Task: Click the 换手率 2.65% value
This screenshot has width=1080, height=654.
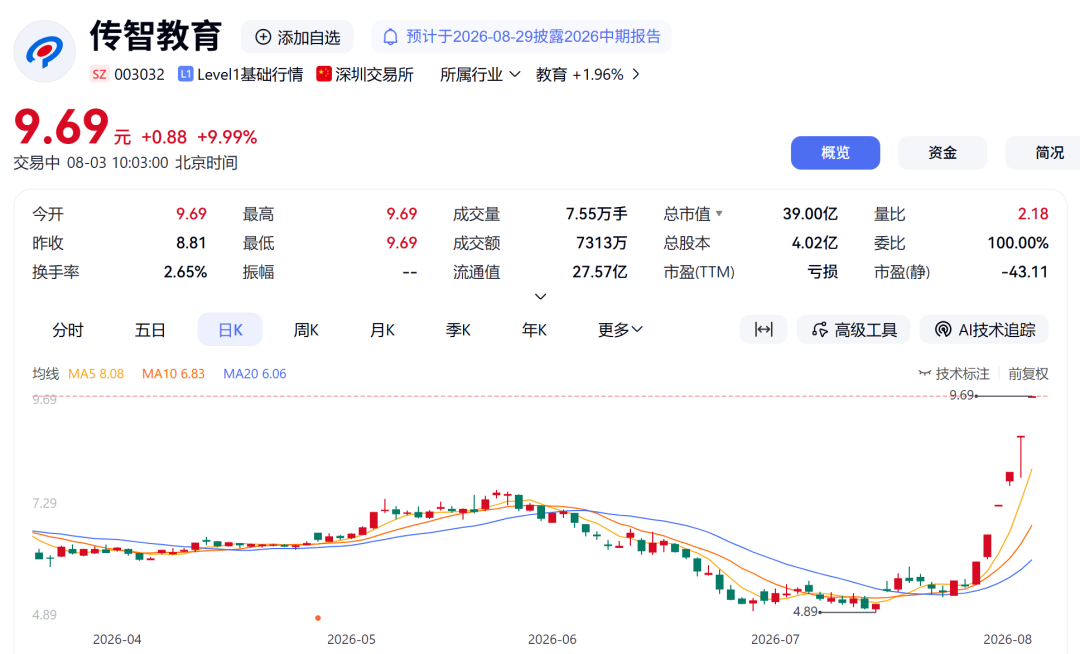Action: click(x=185, y=272)
